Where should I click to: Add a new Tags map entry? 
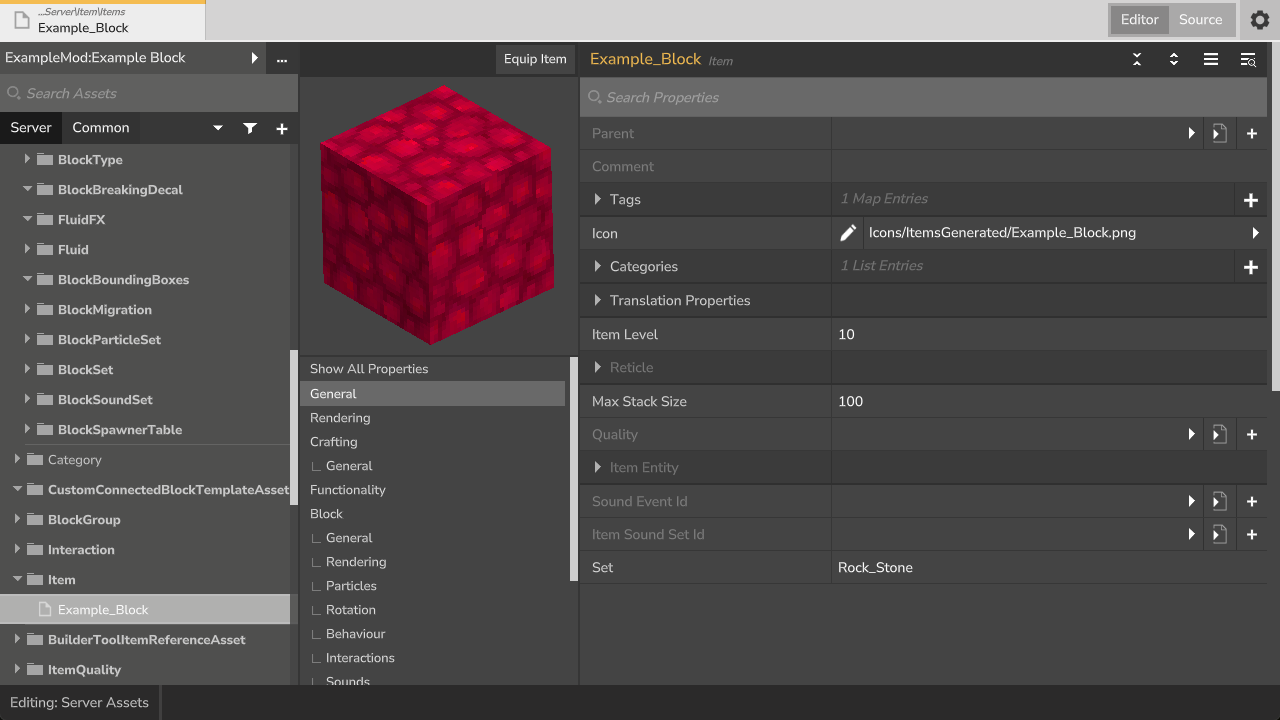[x=1250, y=200]
